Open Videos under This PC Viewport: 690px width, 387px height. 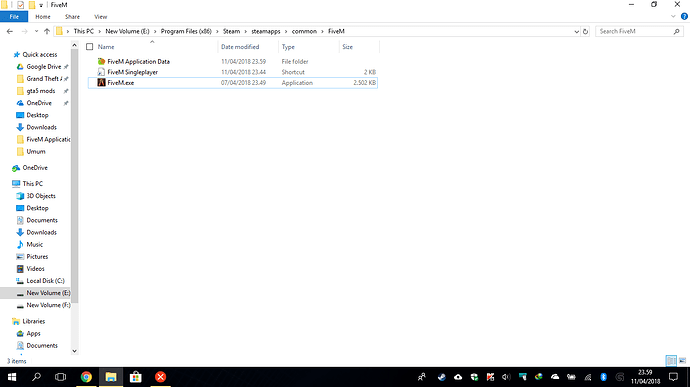click(x=35, y=269)
